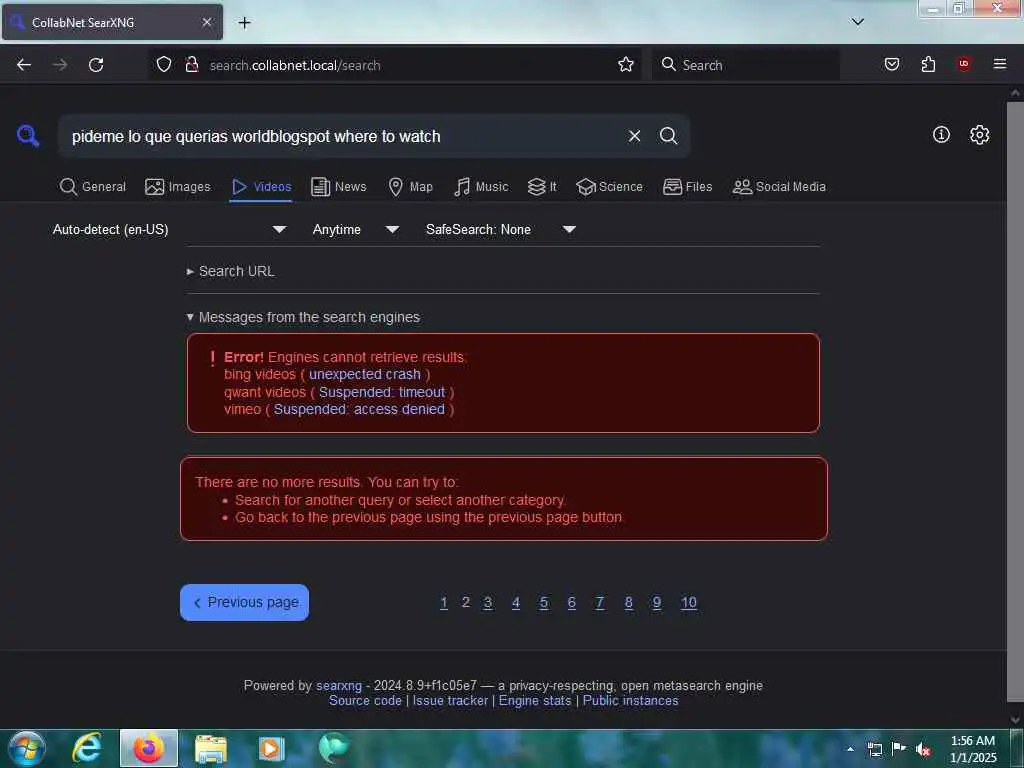This screenshot has height=768, width=1024.
Task: Open Issue tracker footer link
Action: click(x=450, y=701)
